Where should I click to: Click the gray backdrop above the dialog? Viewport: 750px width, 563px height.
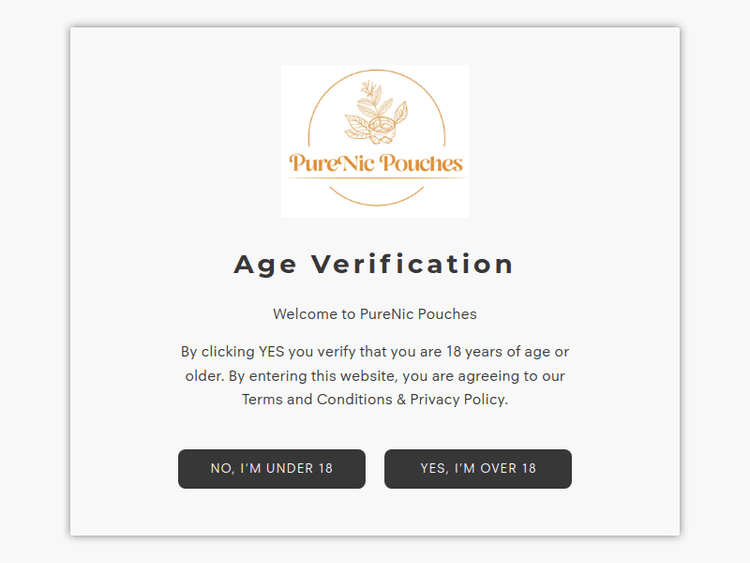click(374, 13)
